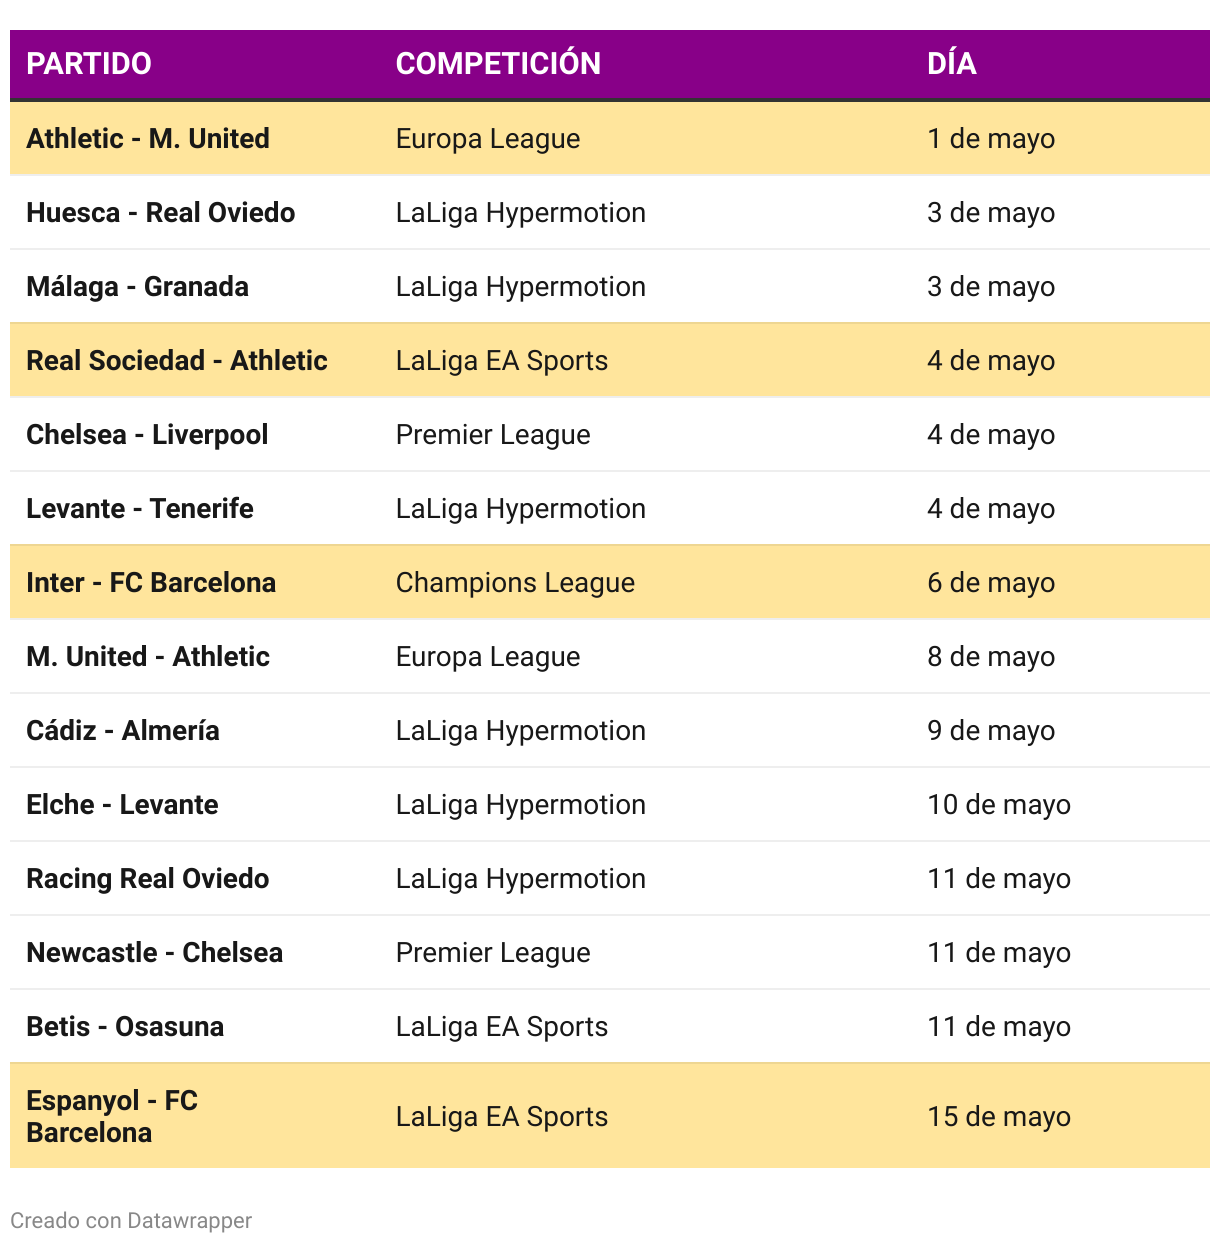This screenshot has width=1220, height=1244.
Task: Click the Cádiz - Almería match
Action: click(x=123, y=731)
